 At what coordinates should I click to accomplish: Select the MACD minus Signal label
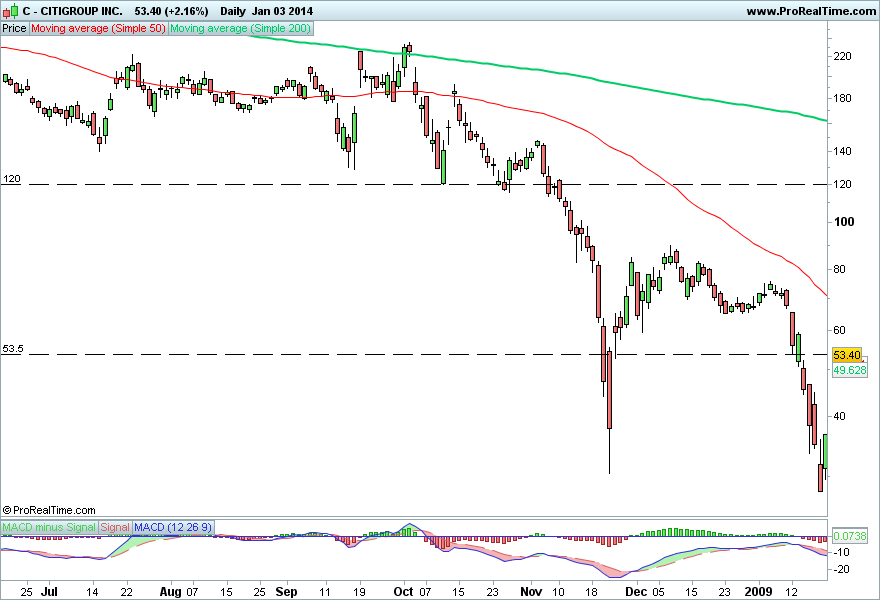pos(49,528)
